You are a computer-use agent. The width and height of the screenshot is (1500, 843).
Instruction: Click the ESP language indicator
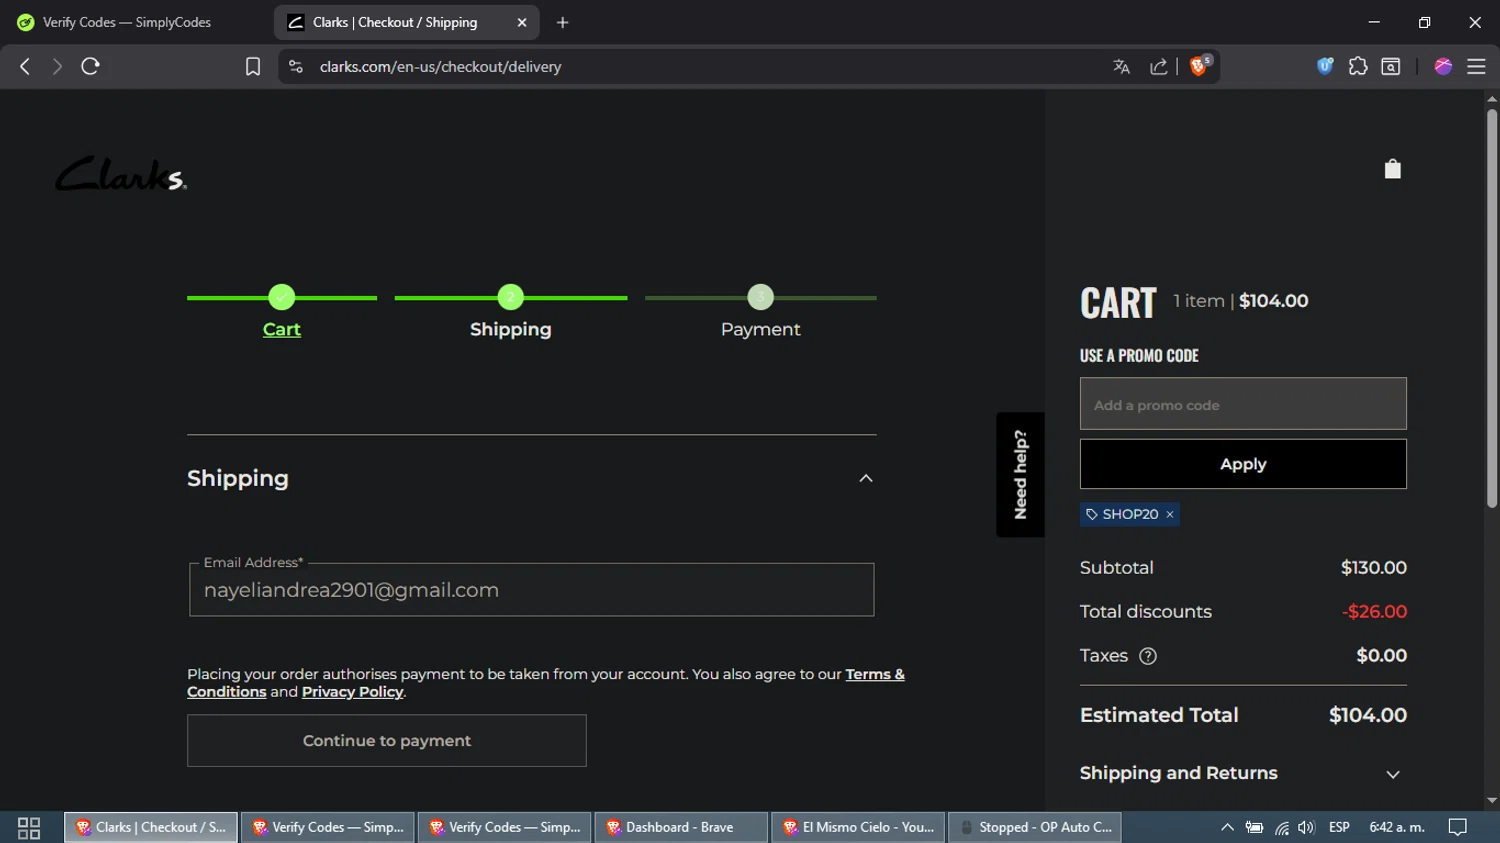pos(1339,827)
